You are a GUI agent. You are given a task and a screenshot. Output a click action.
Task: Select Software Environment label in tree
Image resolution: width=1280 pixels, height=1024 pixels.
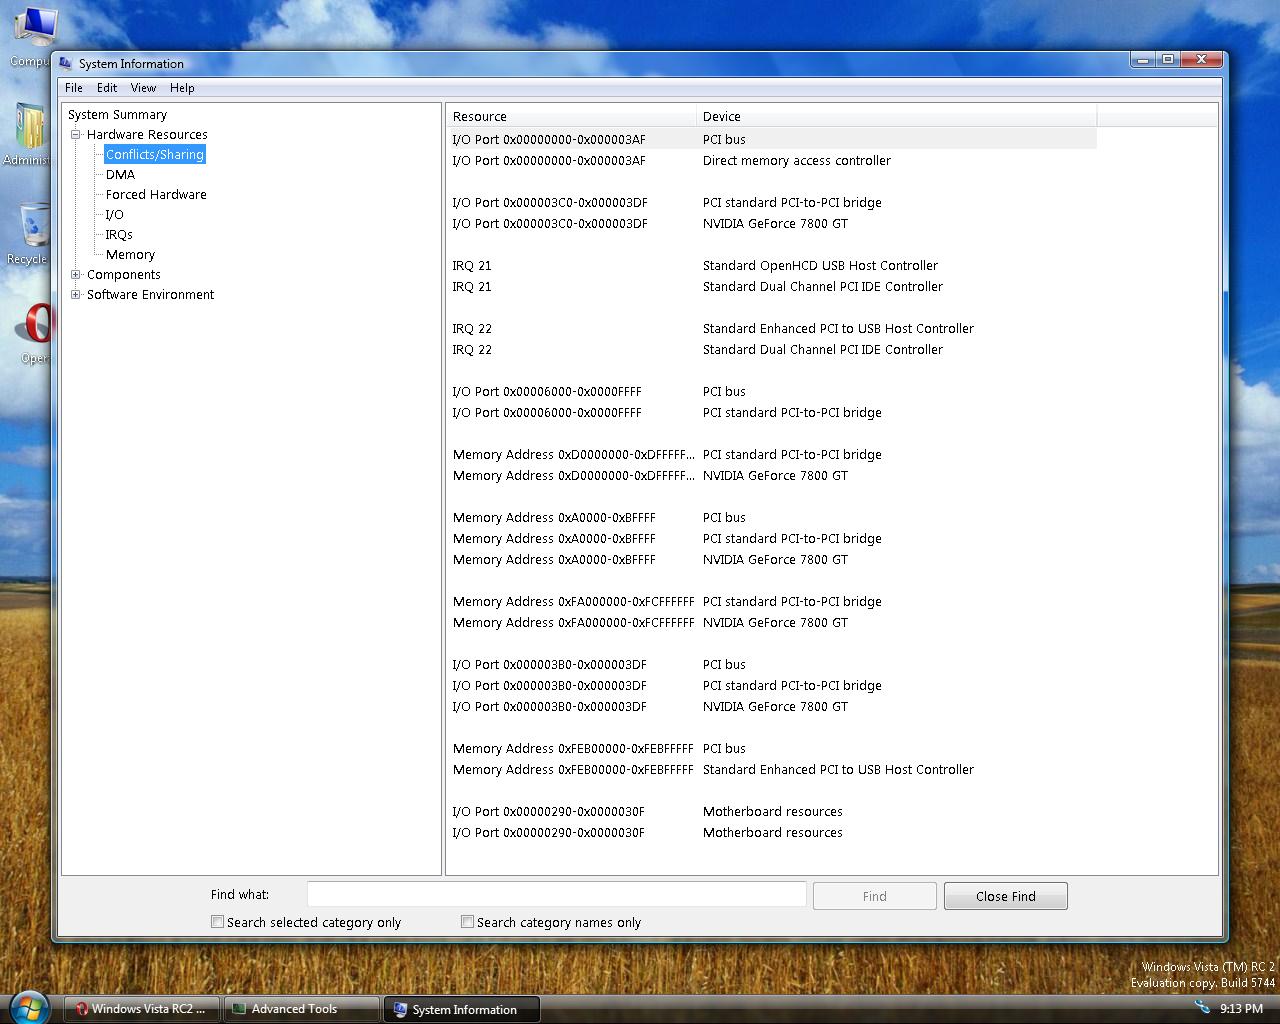click(x=150, y=294)
